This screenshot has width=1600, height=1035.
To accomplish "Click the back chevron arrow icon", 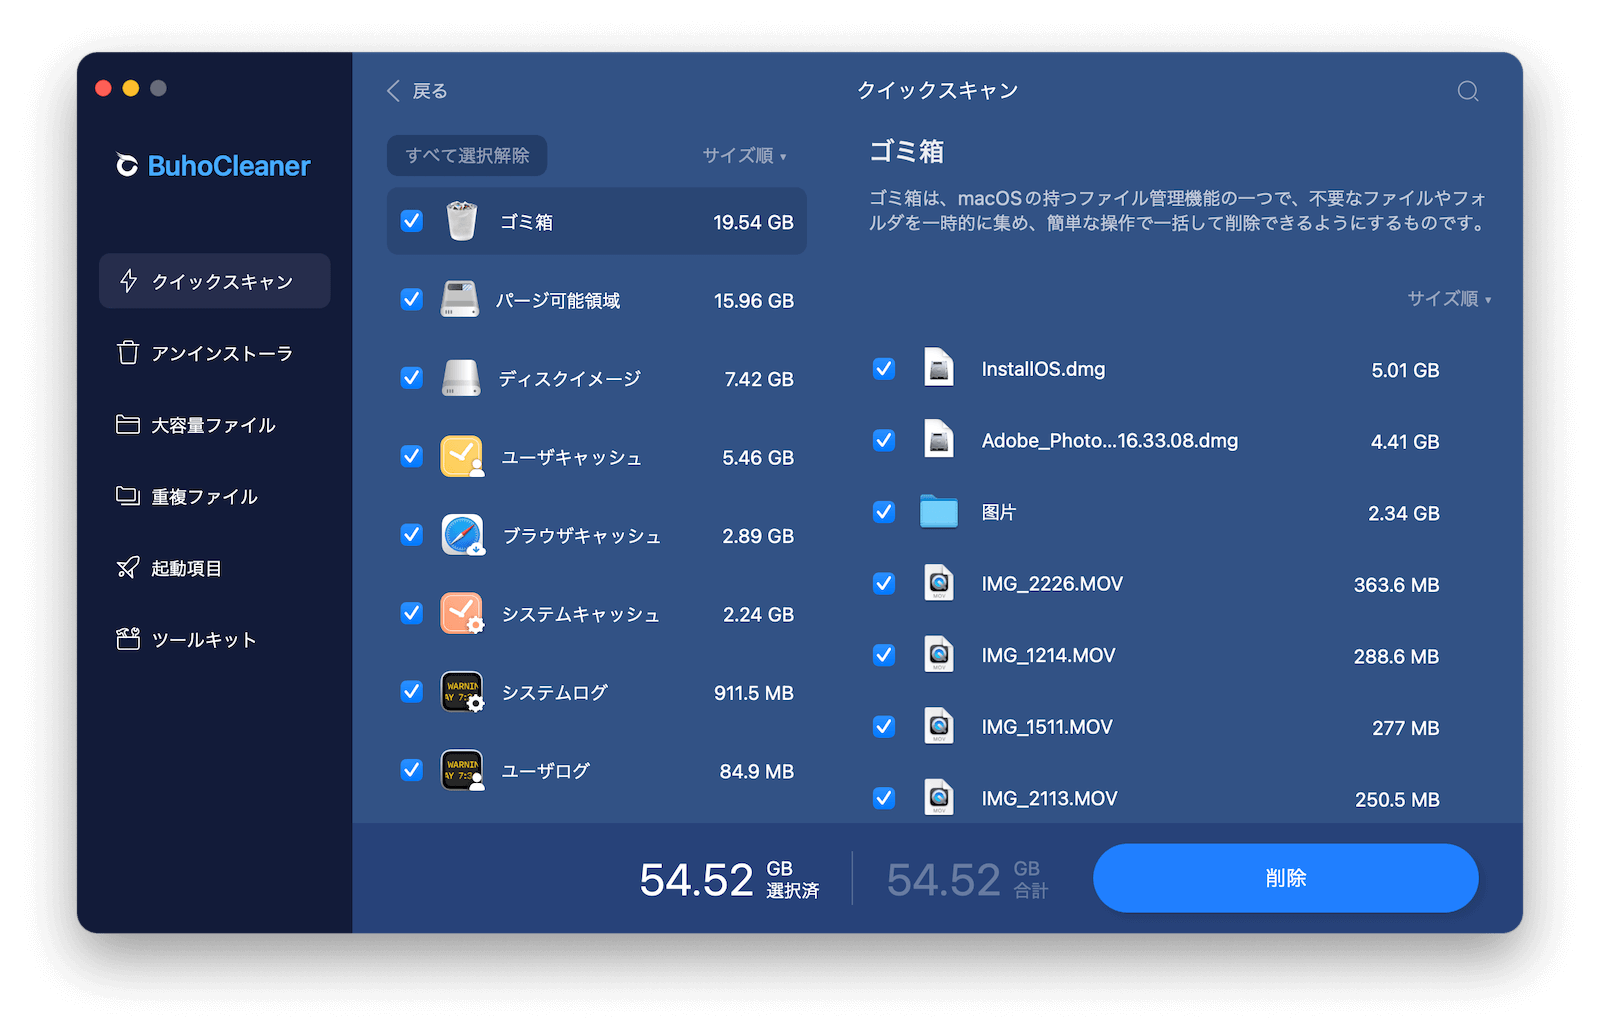I will point(393,91).
